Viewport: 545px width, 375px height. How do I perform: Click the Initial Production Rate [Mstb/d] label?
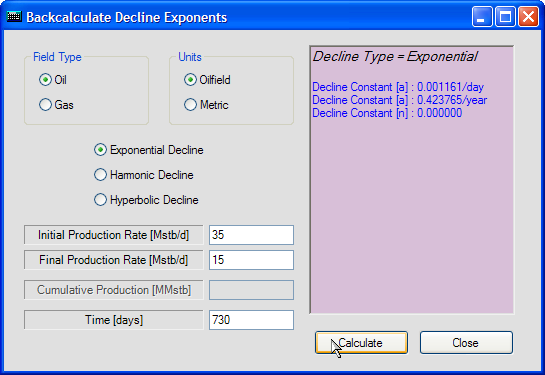(114, 235)
